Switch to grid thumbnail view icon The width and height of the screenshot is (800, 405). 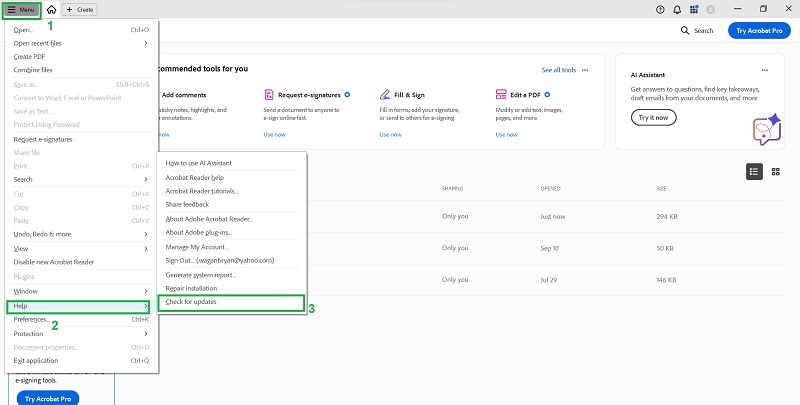click(776, 172)
